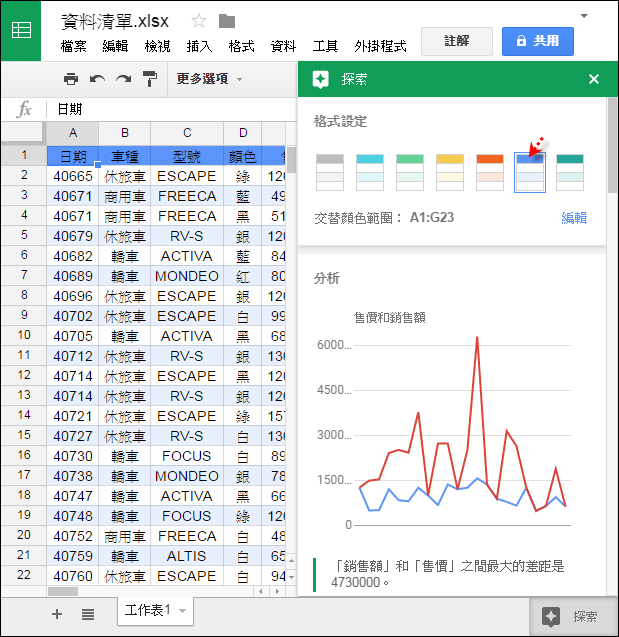Star the 資料清單.xlsx document
This screenshot has height=637, width=619.
click(199, 21)
